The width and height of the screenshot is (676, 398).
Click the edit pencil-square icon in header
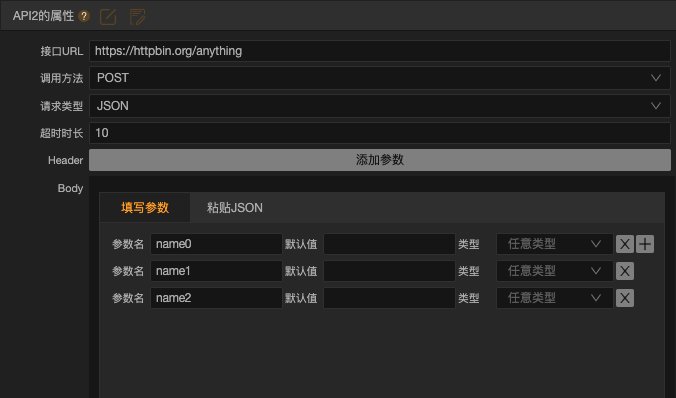click(x=108, y=17)
